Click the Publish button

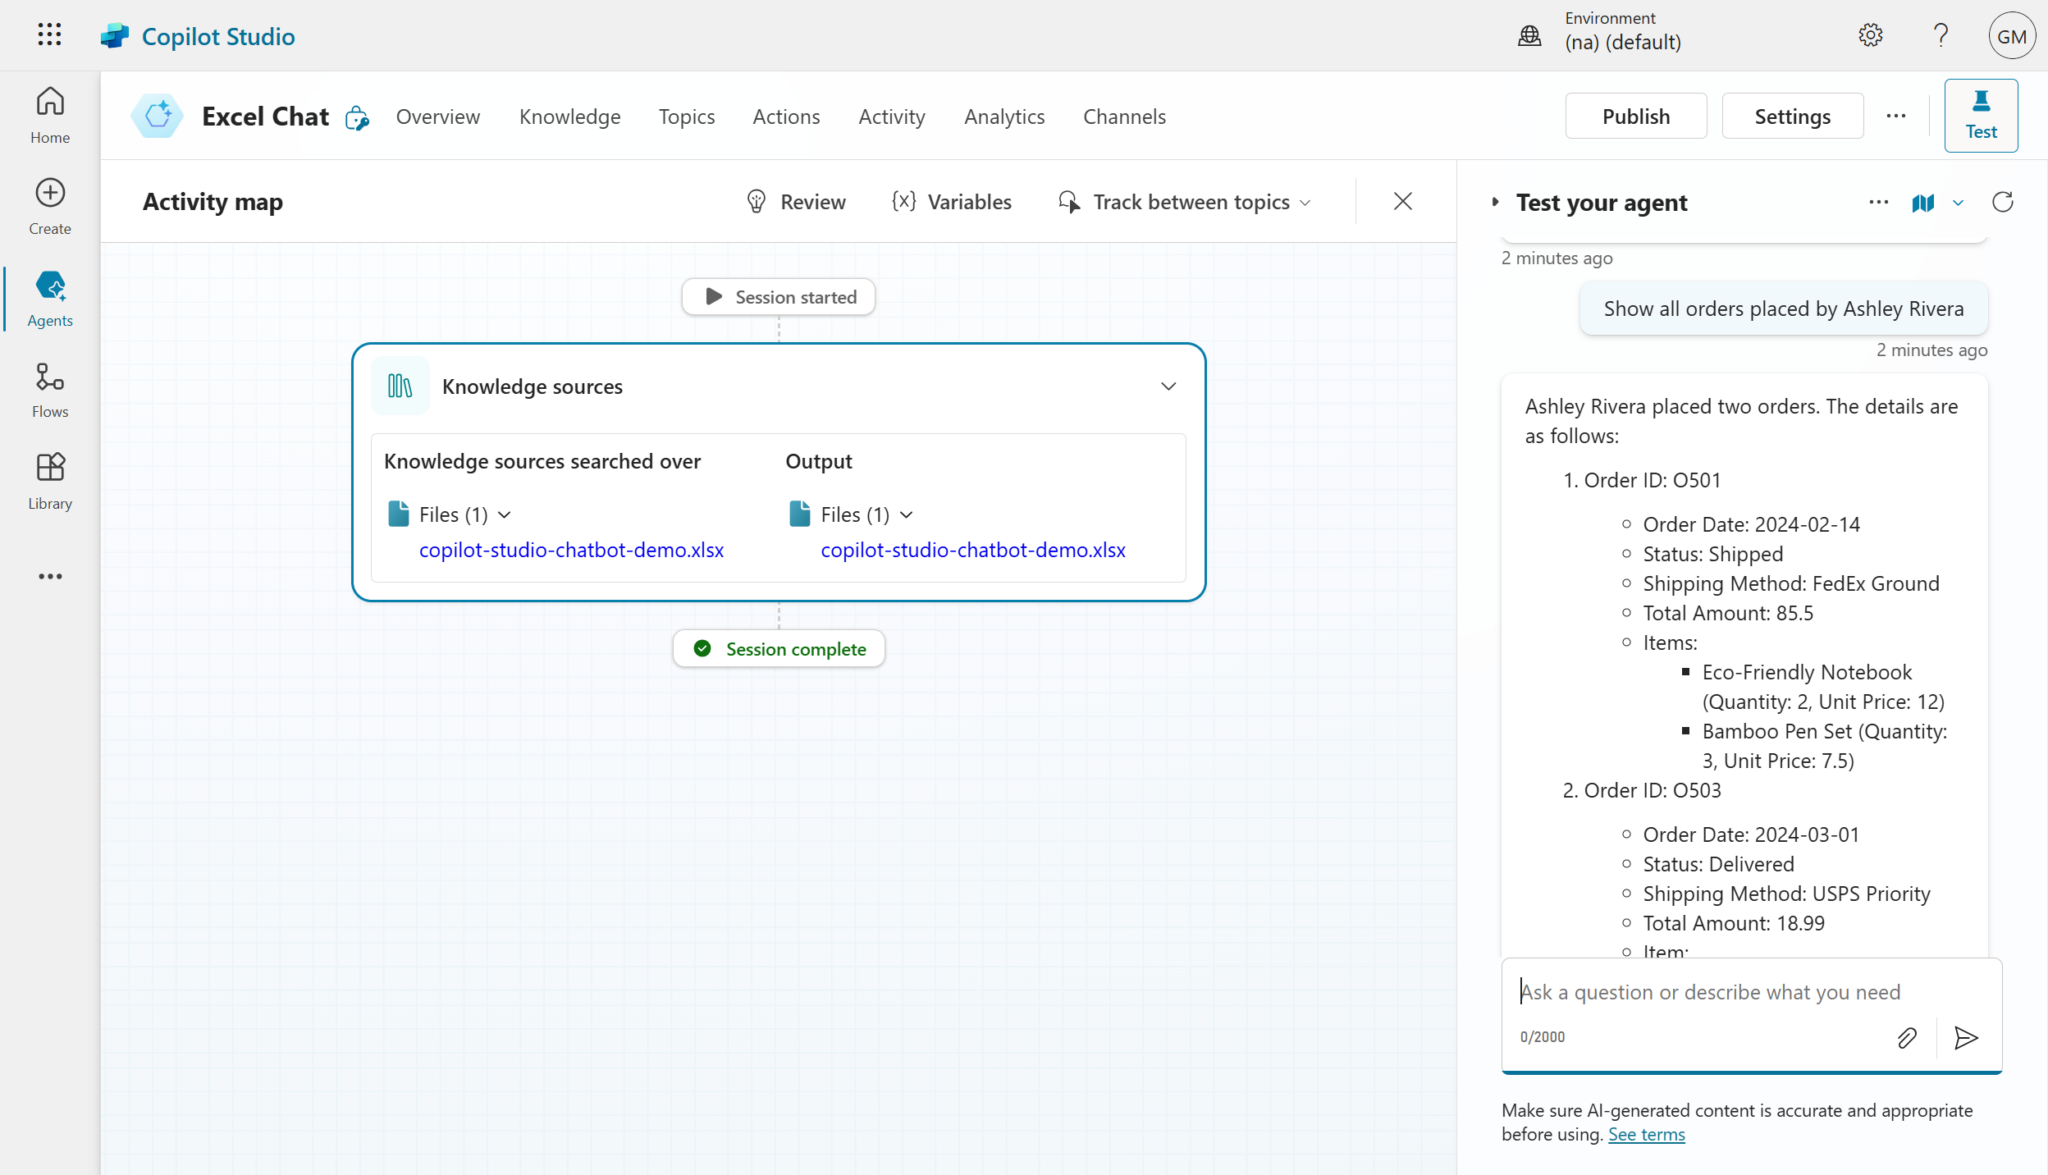click(1635, 116)
